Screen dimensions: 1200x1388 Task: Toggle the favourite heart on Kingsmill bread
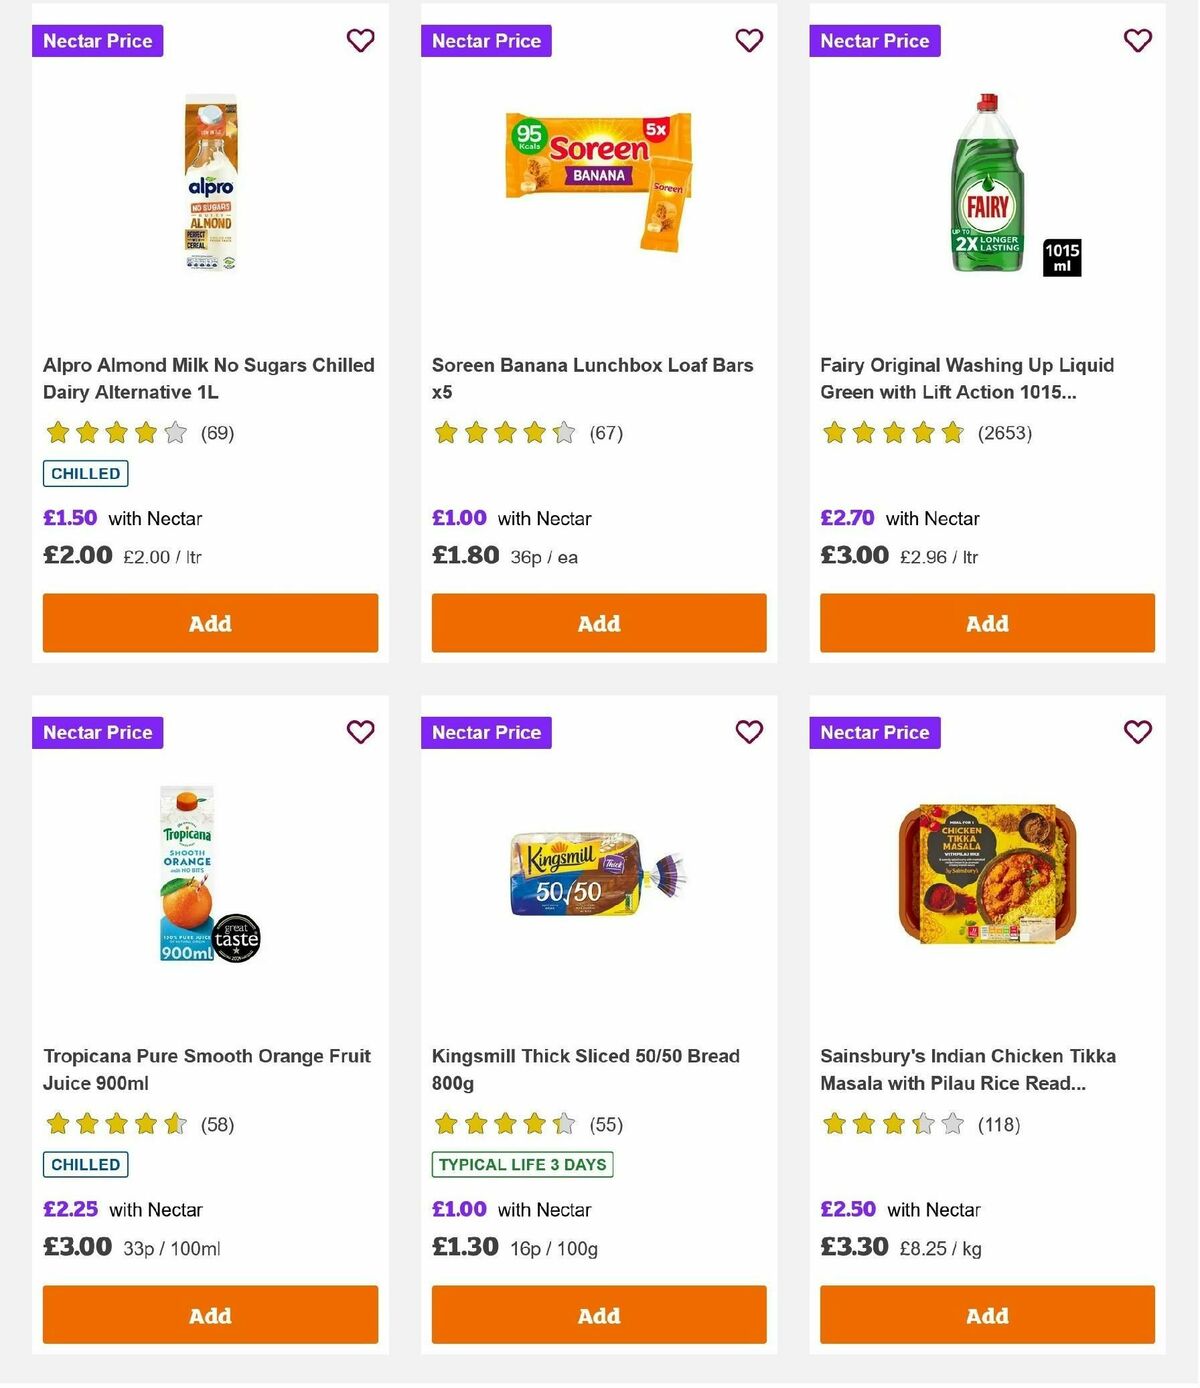click(x=749, y=732)
